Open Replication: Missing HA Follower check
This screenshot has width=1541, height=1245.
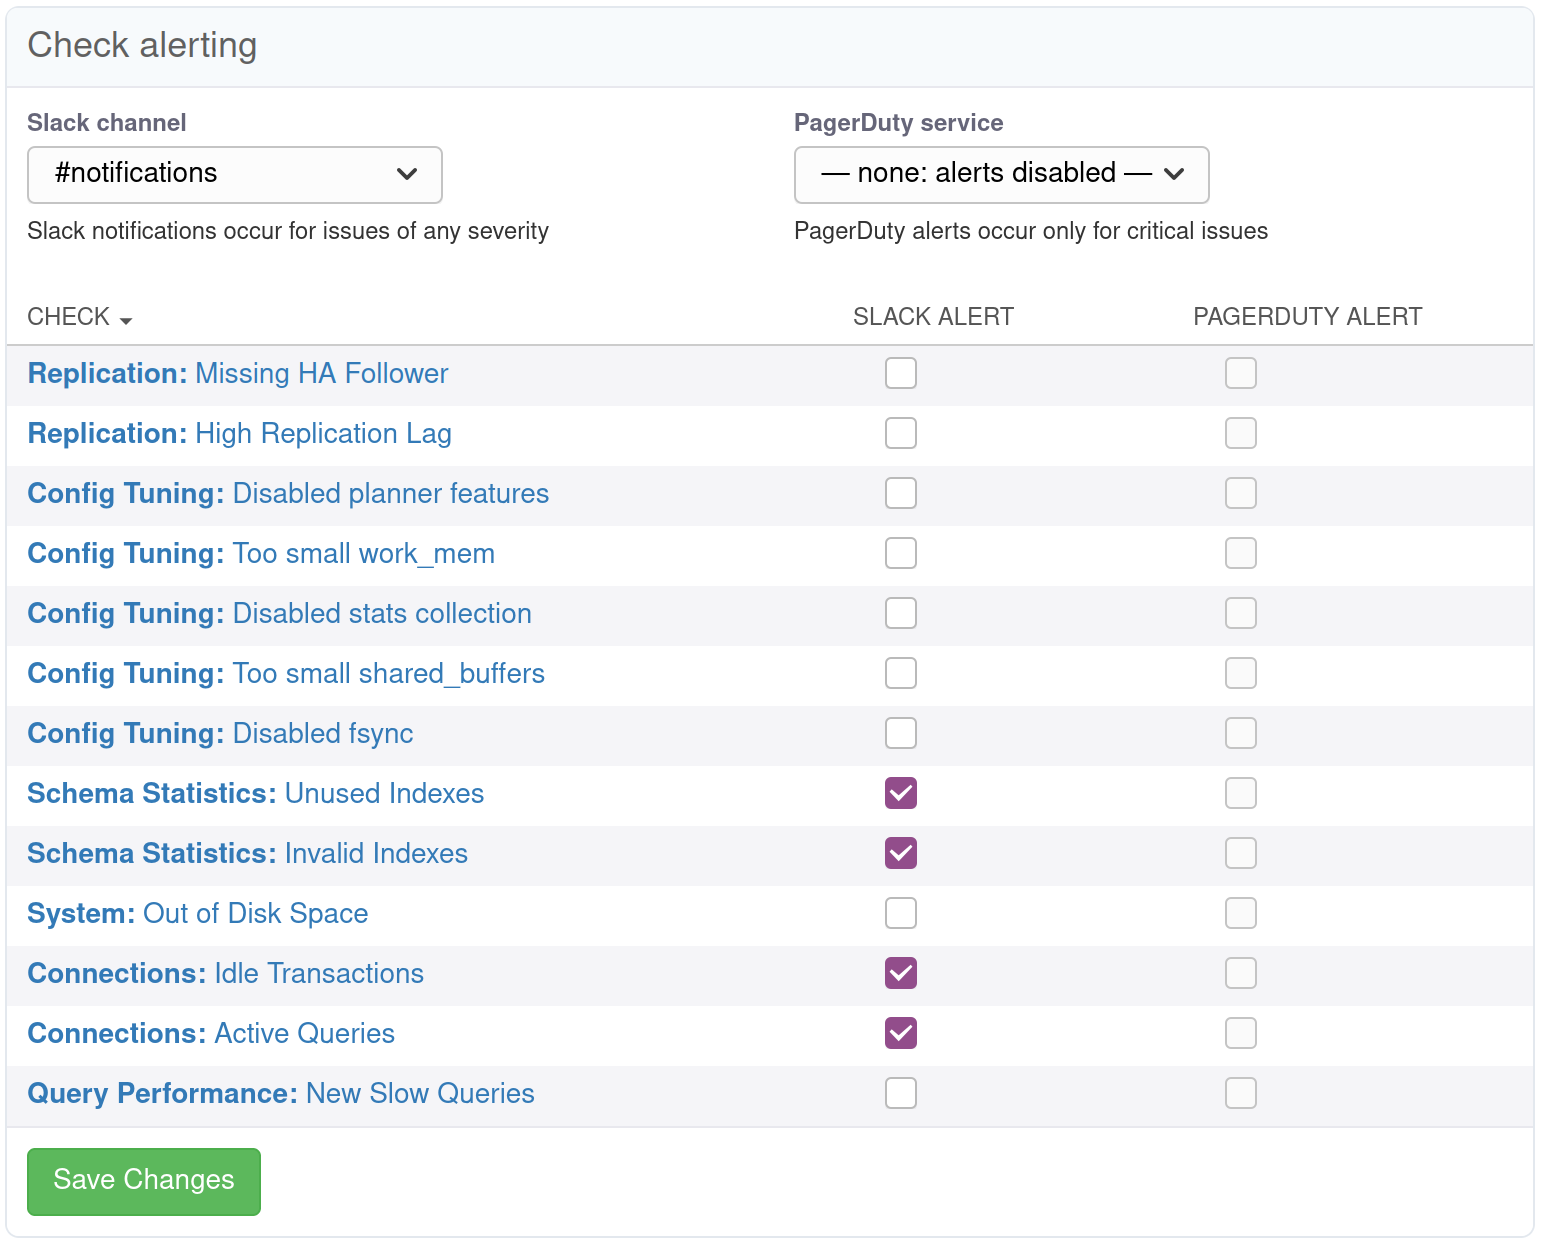(238, 374)
